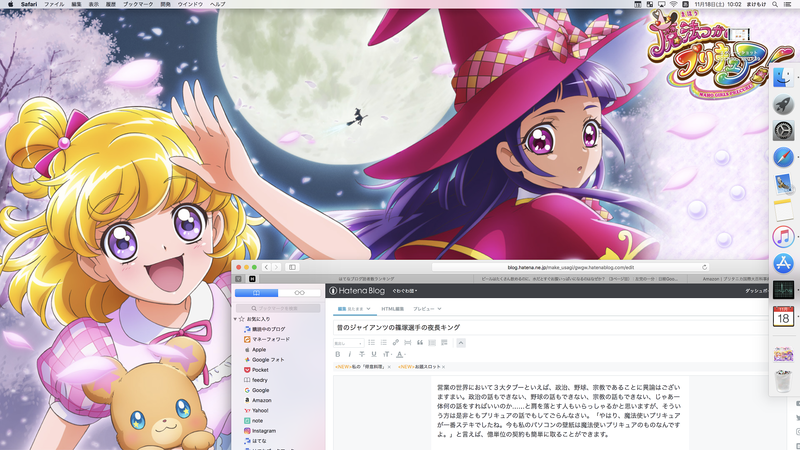Click the Wi-Fi status icon in menu bar
Screen dimensions: 800x450
(x=673, y=4)
